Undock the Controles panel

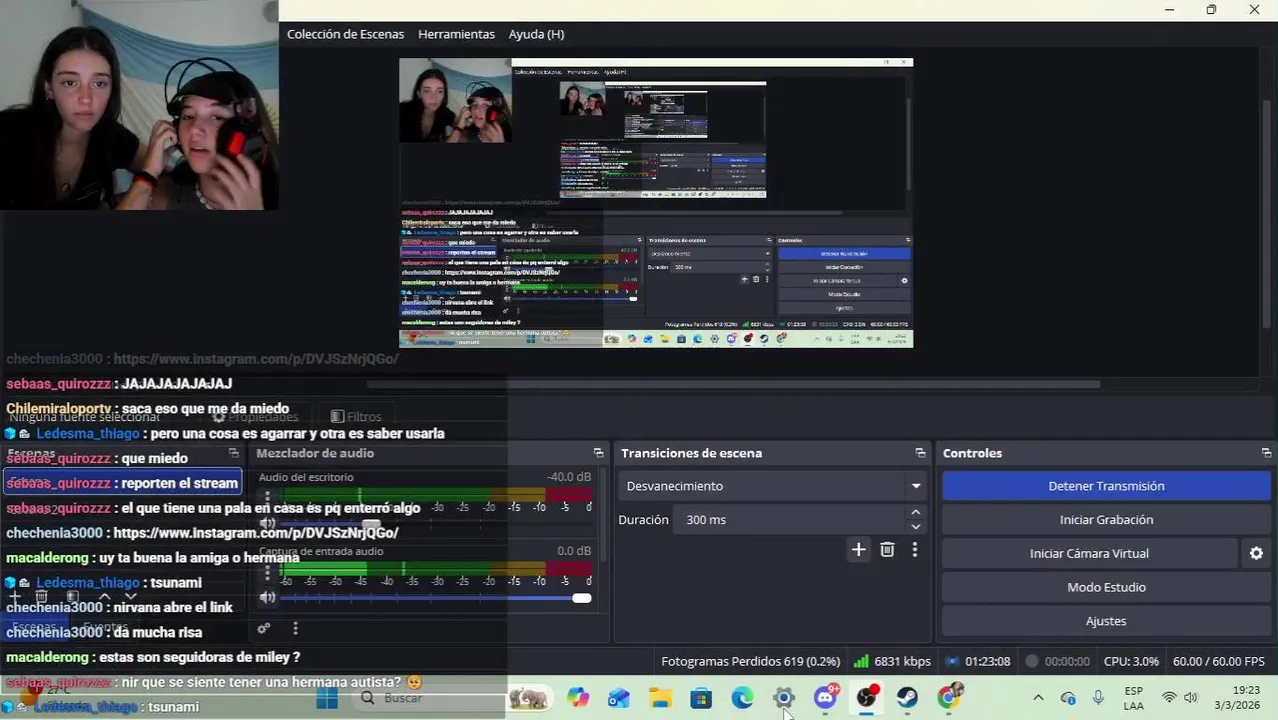(1266, 453)
